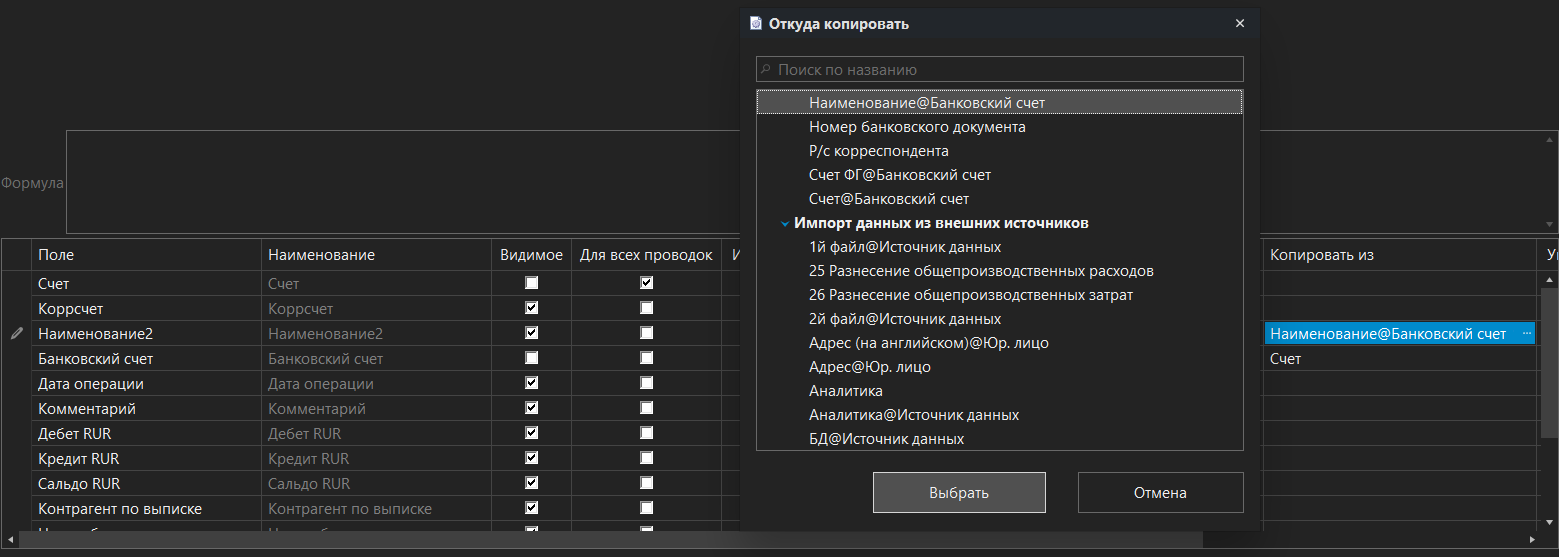This screenshot has width=1559, height=557.
Task: Click the dialog document icon beside title
Action: [756, 23]
